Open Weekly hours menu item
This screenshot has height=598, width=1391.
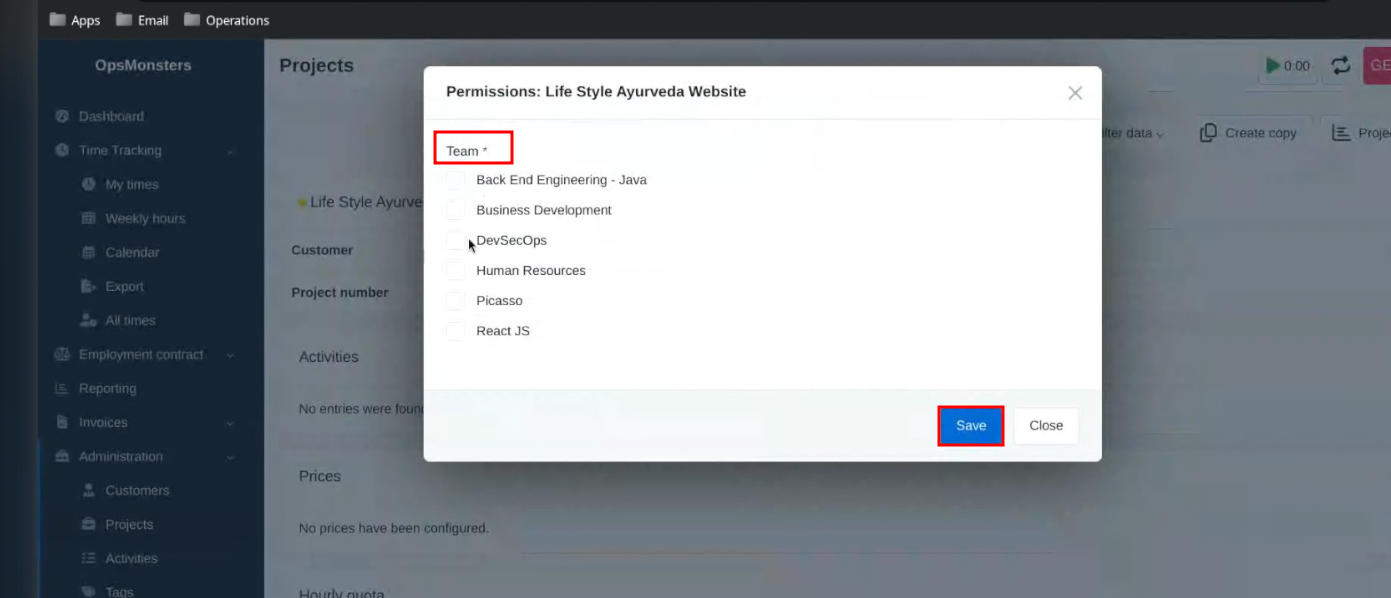(145, 219)
